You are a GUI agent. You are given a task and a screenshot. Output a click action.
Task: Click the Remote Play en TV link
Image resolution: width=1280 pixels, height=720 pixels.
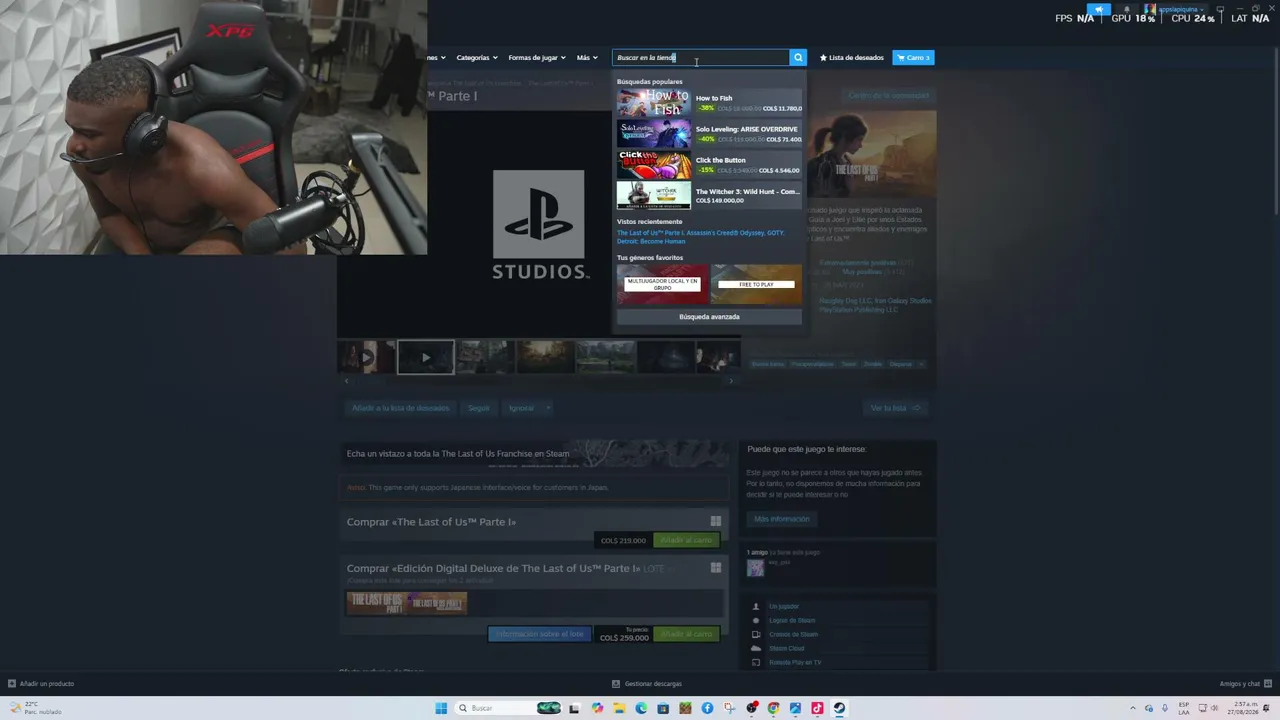click(x=795, y=663)
